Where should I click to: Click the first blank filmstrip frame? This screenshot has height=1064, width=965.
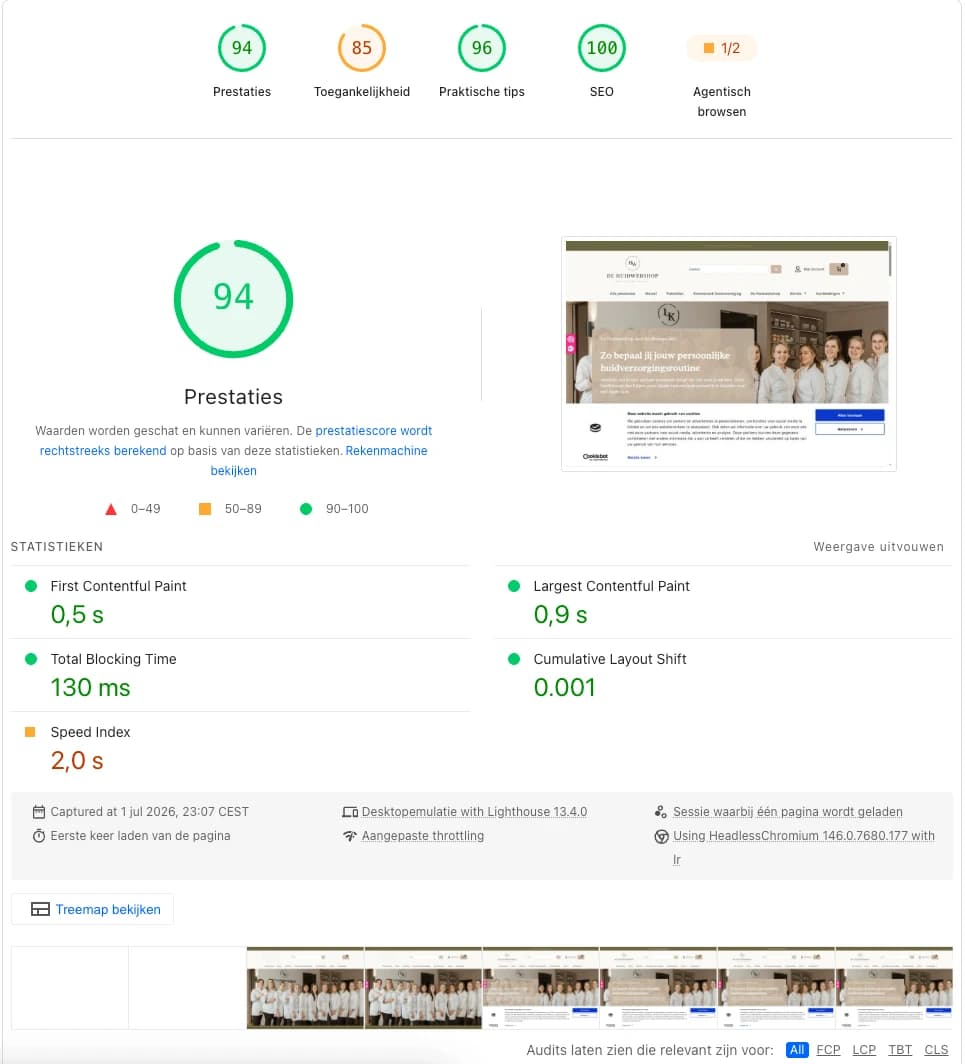pos(70,987)
